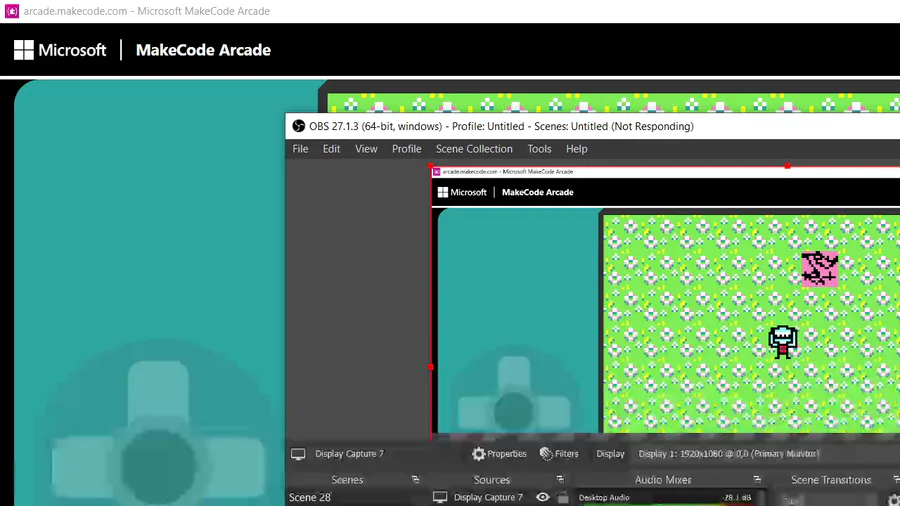Click the MakeCode Arcade header title

point(203,50)
